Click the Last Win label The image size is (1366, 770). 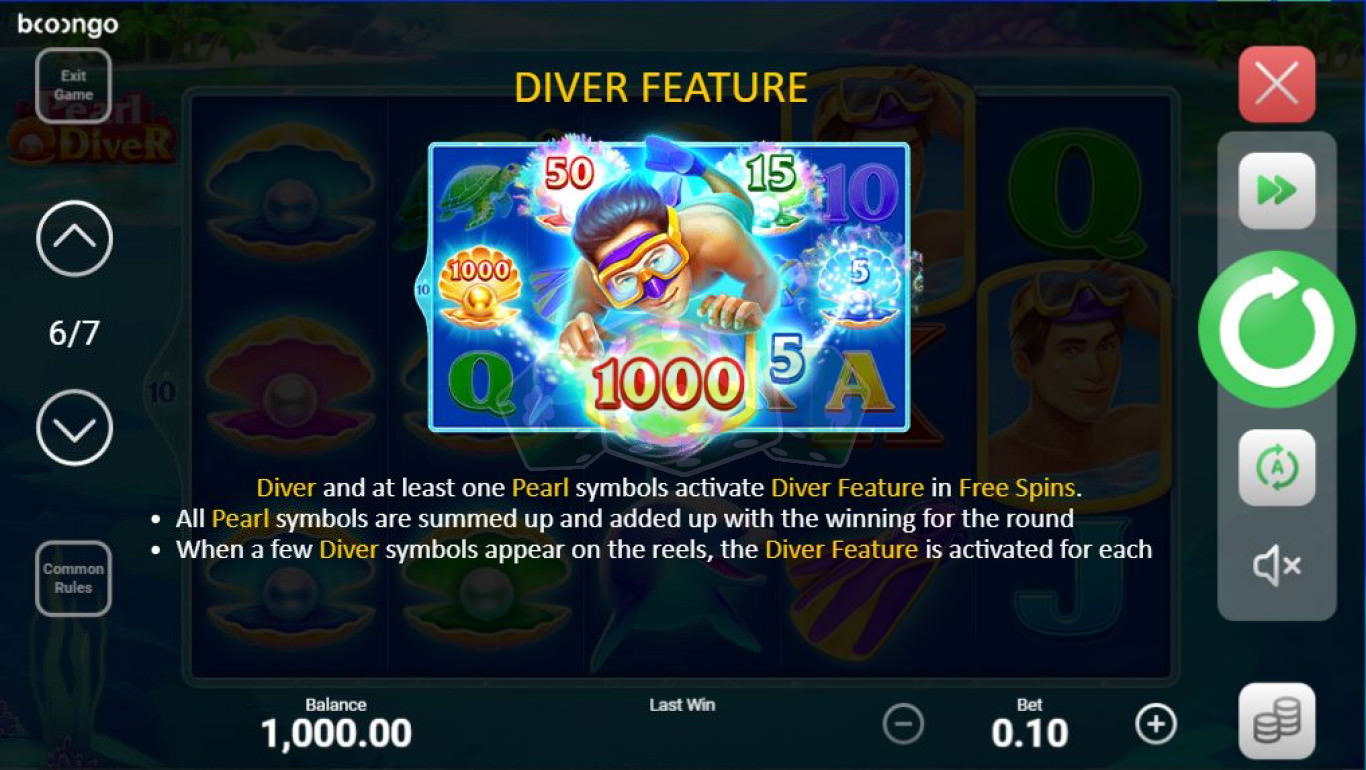(x=682, y=705)
